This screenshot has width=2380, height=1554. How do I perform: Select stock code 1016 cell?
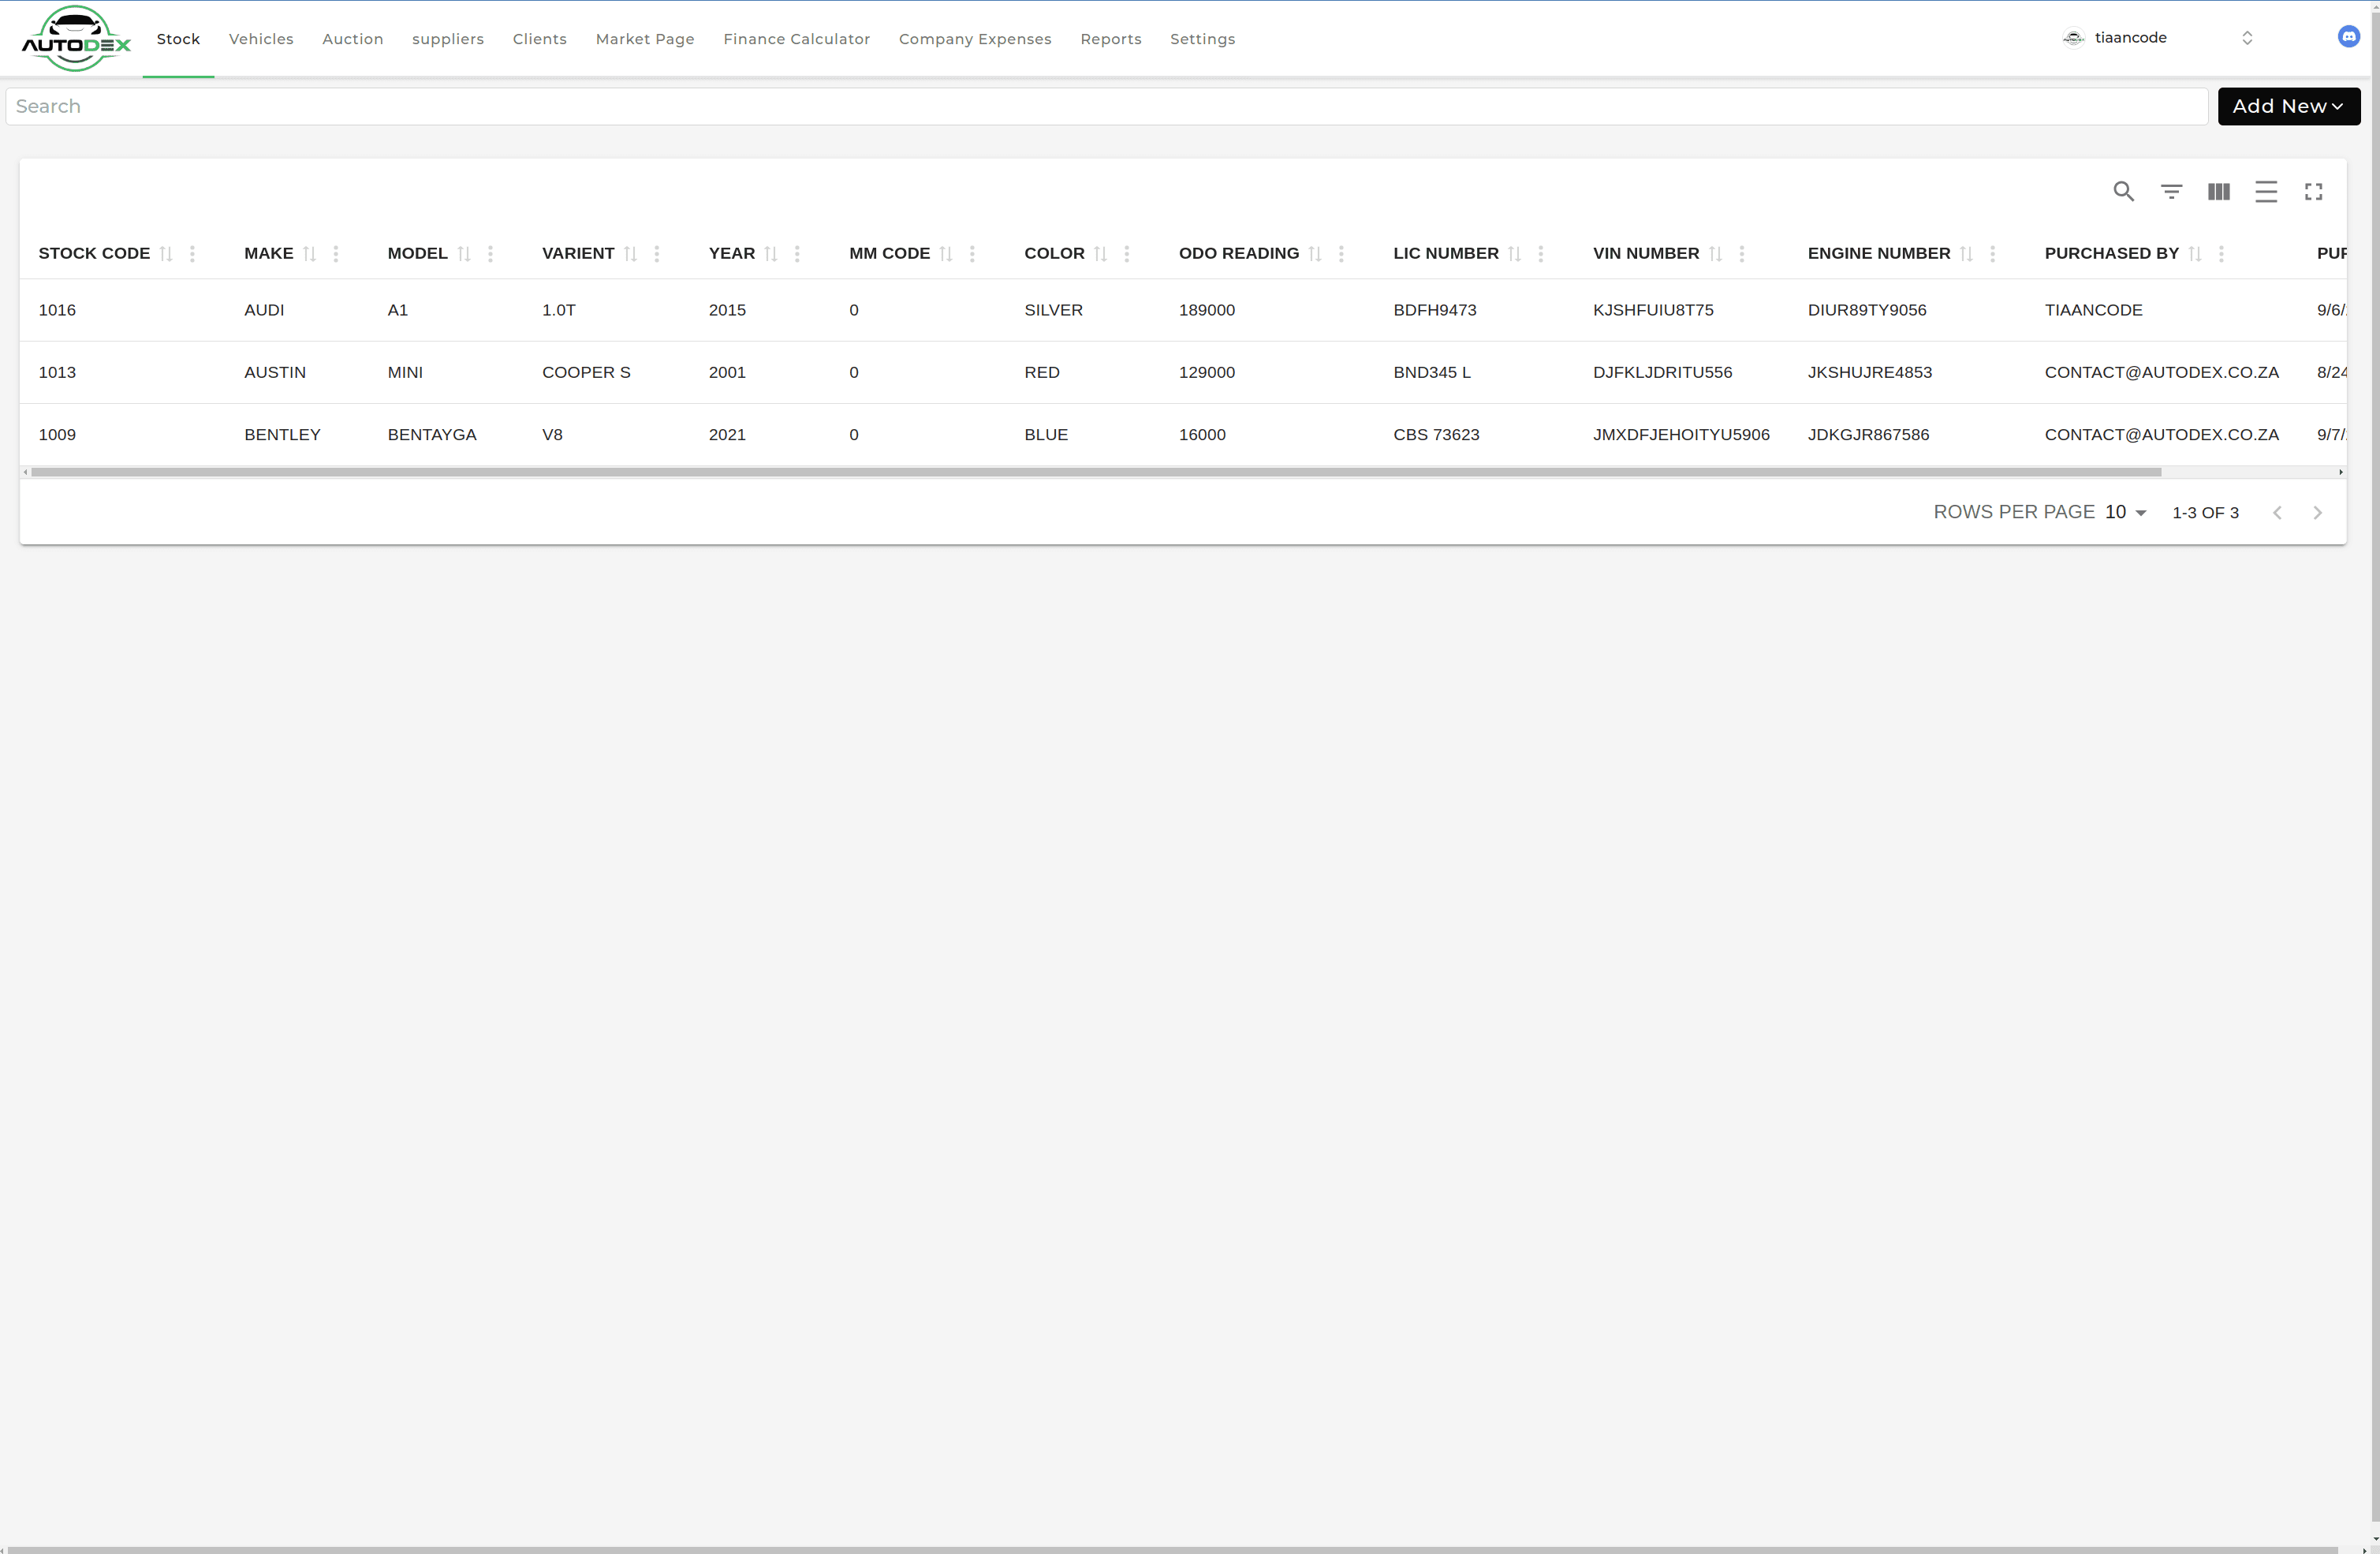click(x=57, y=310)
